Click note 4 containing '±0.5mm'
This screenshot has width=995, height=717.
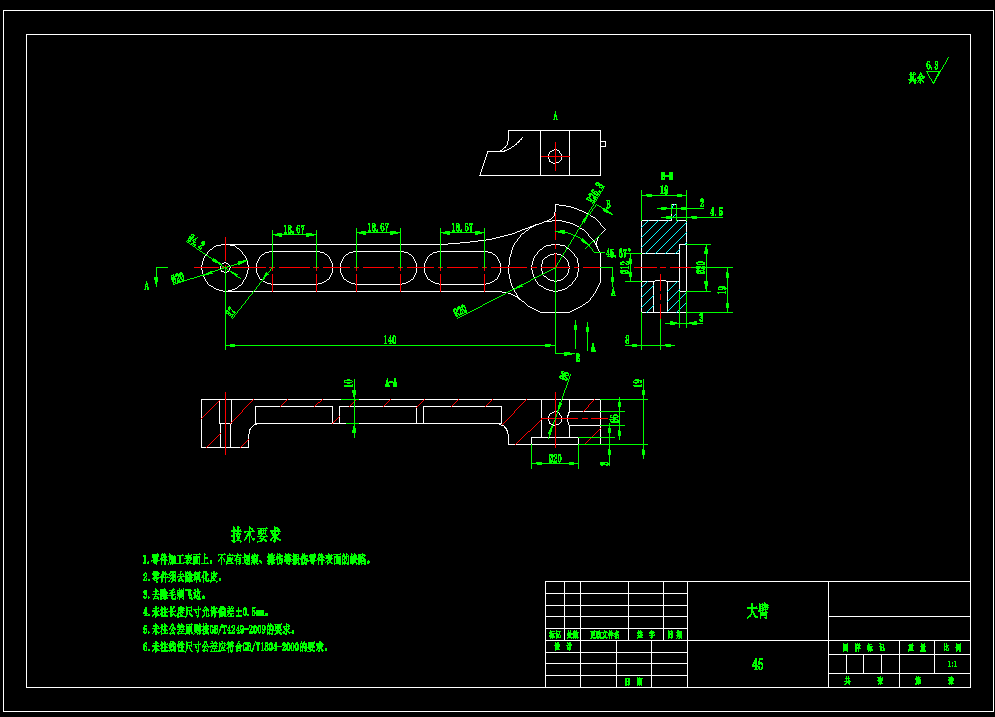click(x=206, y=612)
